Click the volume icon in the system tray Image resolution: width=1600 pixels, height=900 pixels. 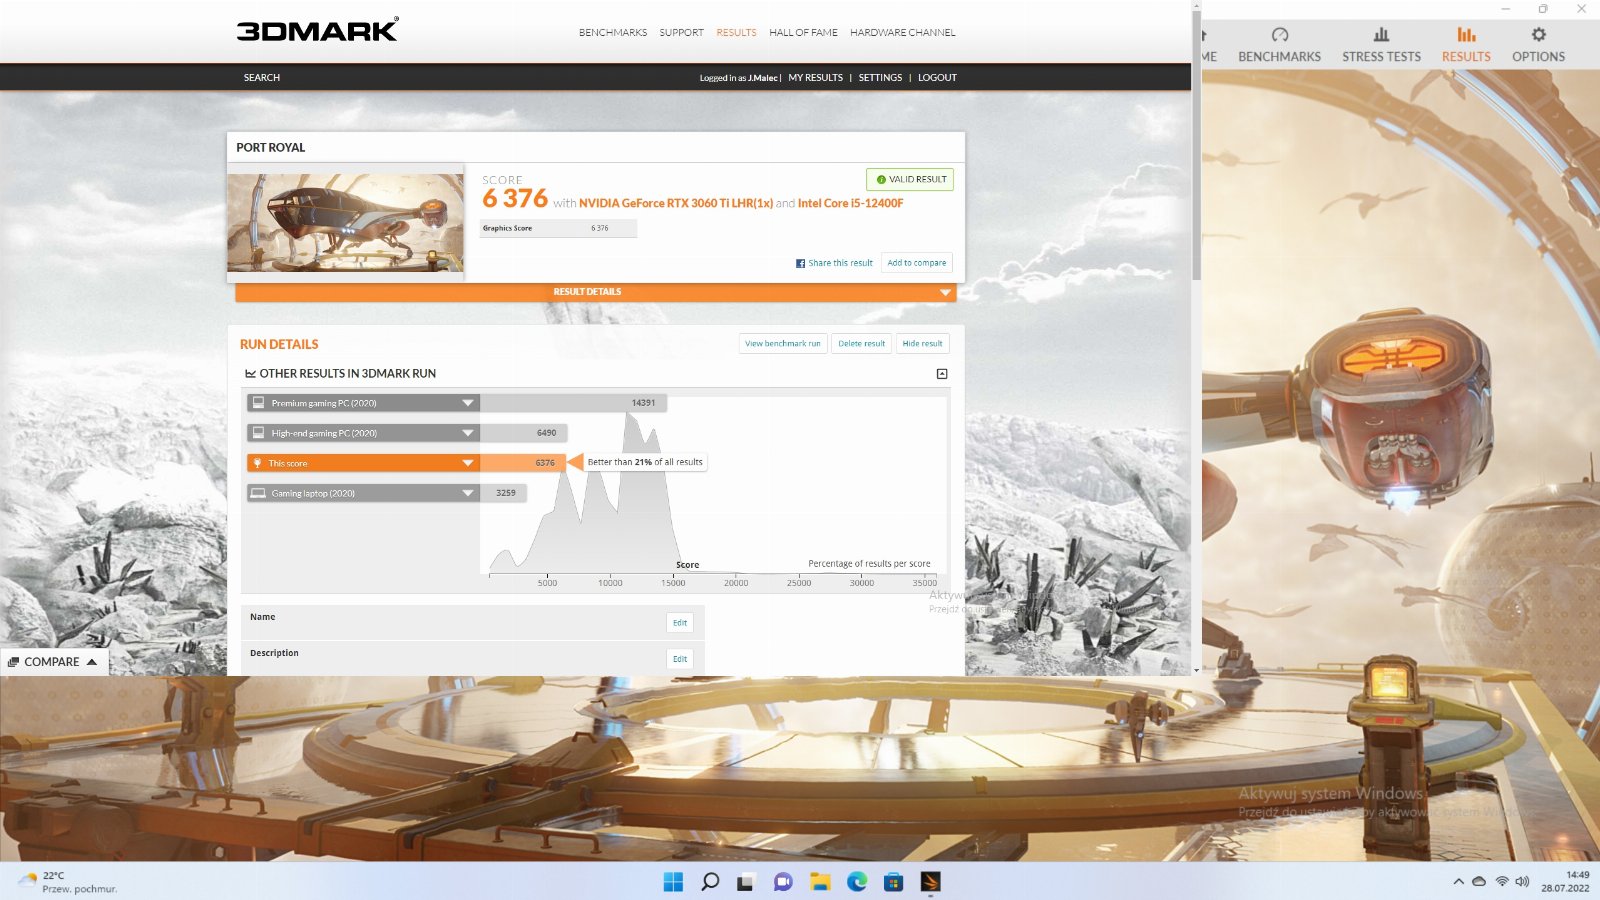click(1522, 881)
